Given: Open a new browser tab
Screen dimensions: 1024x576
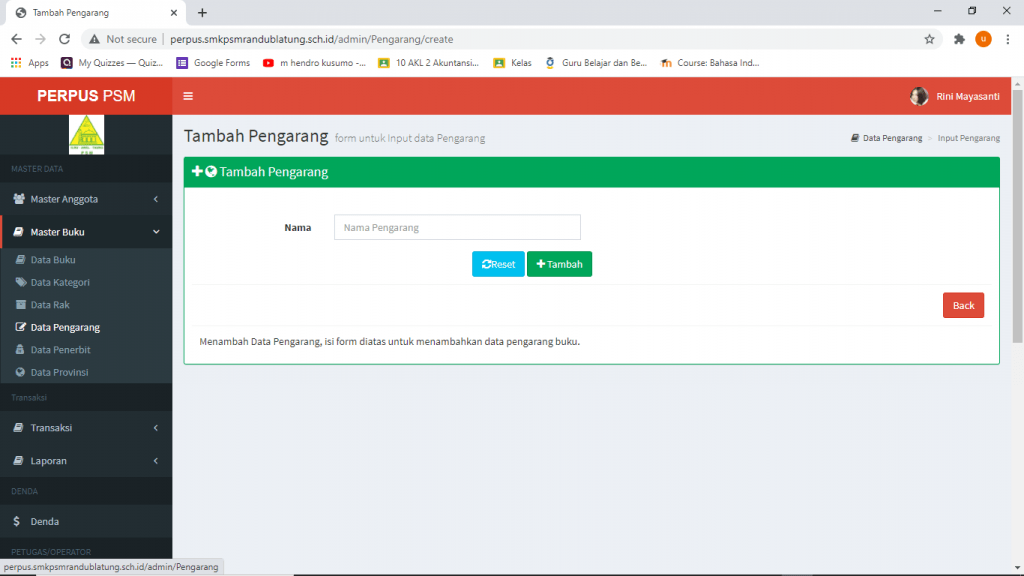Looking at the screenshot, I should click(202, 12).
